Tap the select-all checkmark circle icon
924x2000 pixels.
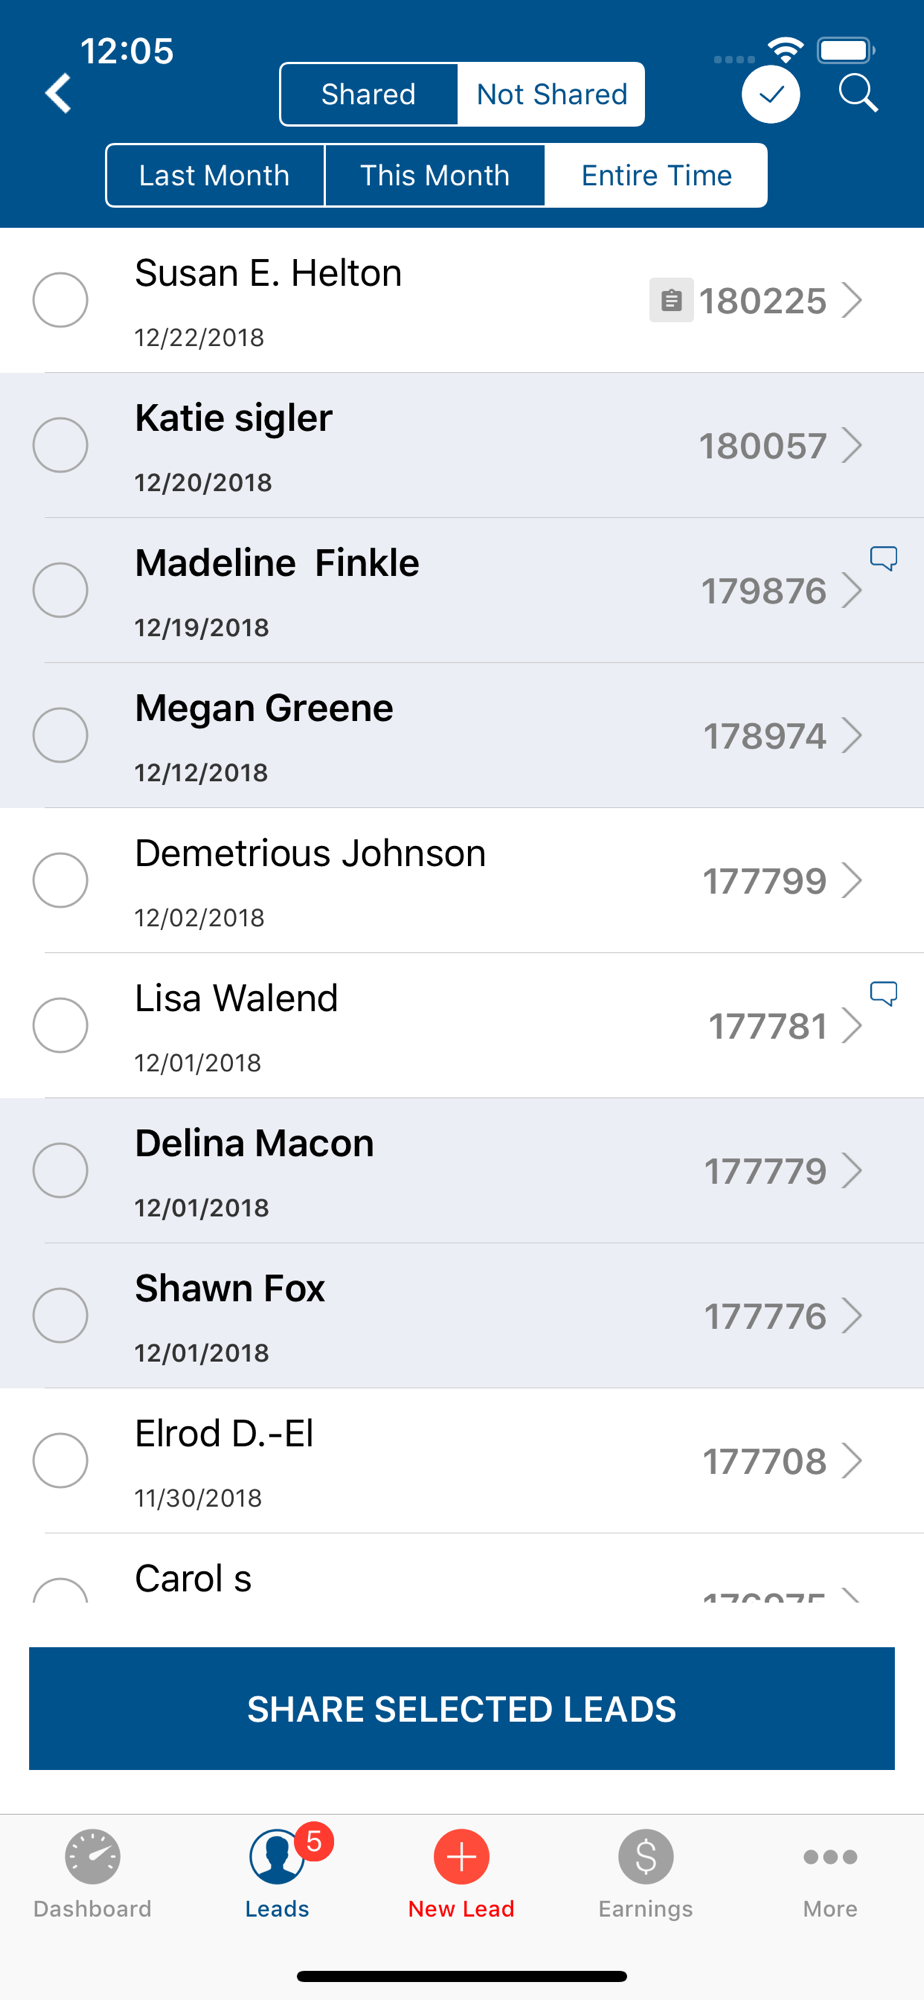[771, 95]
